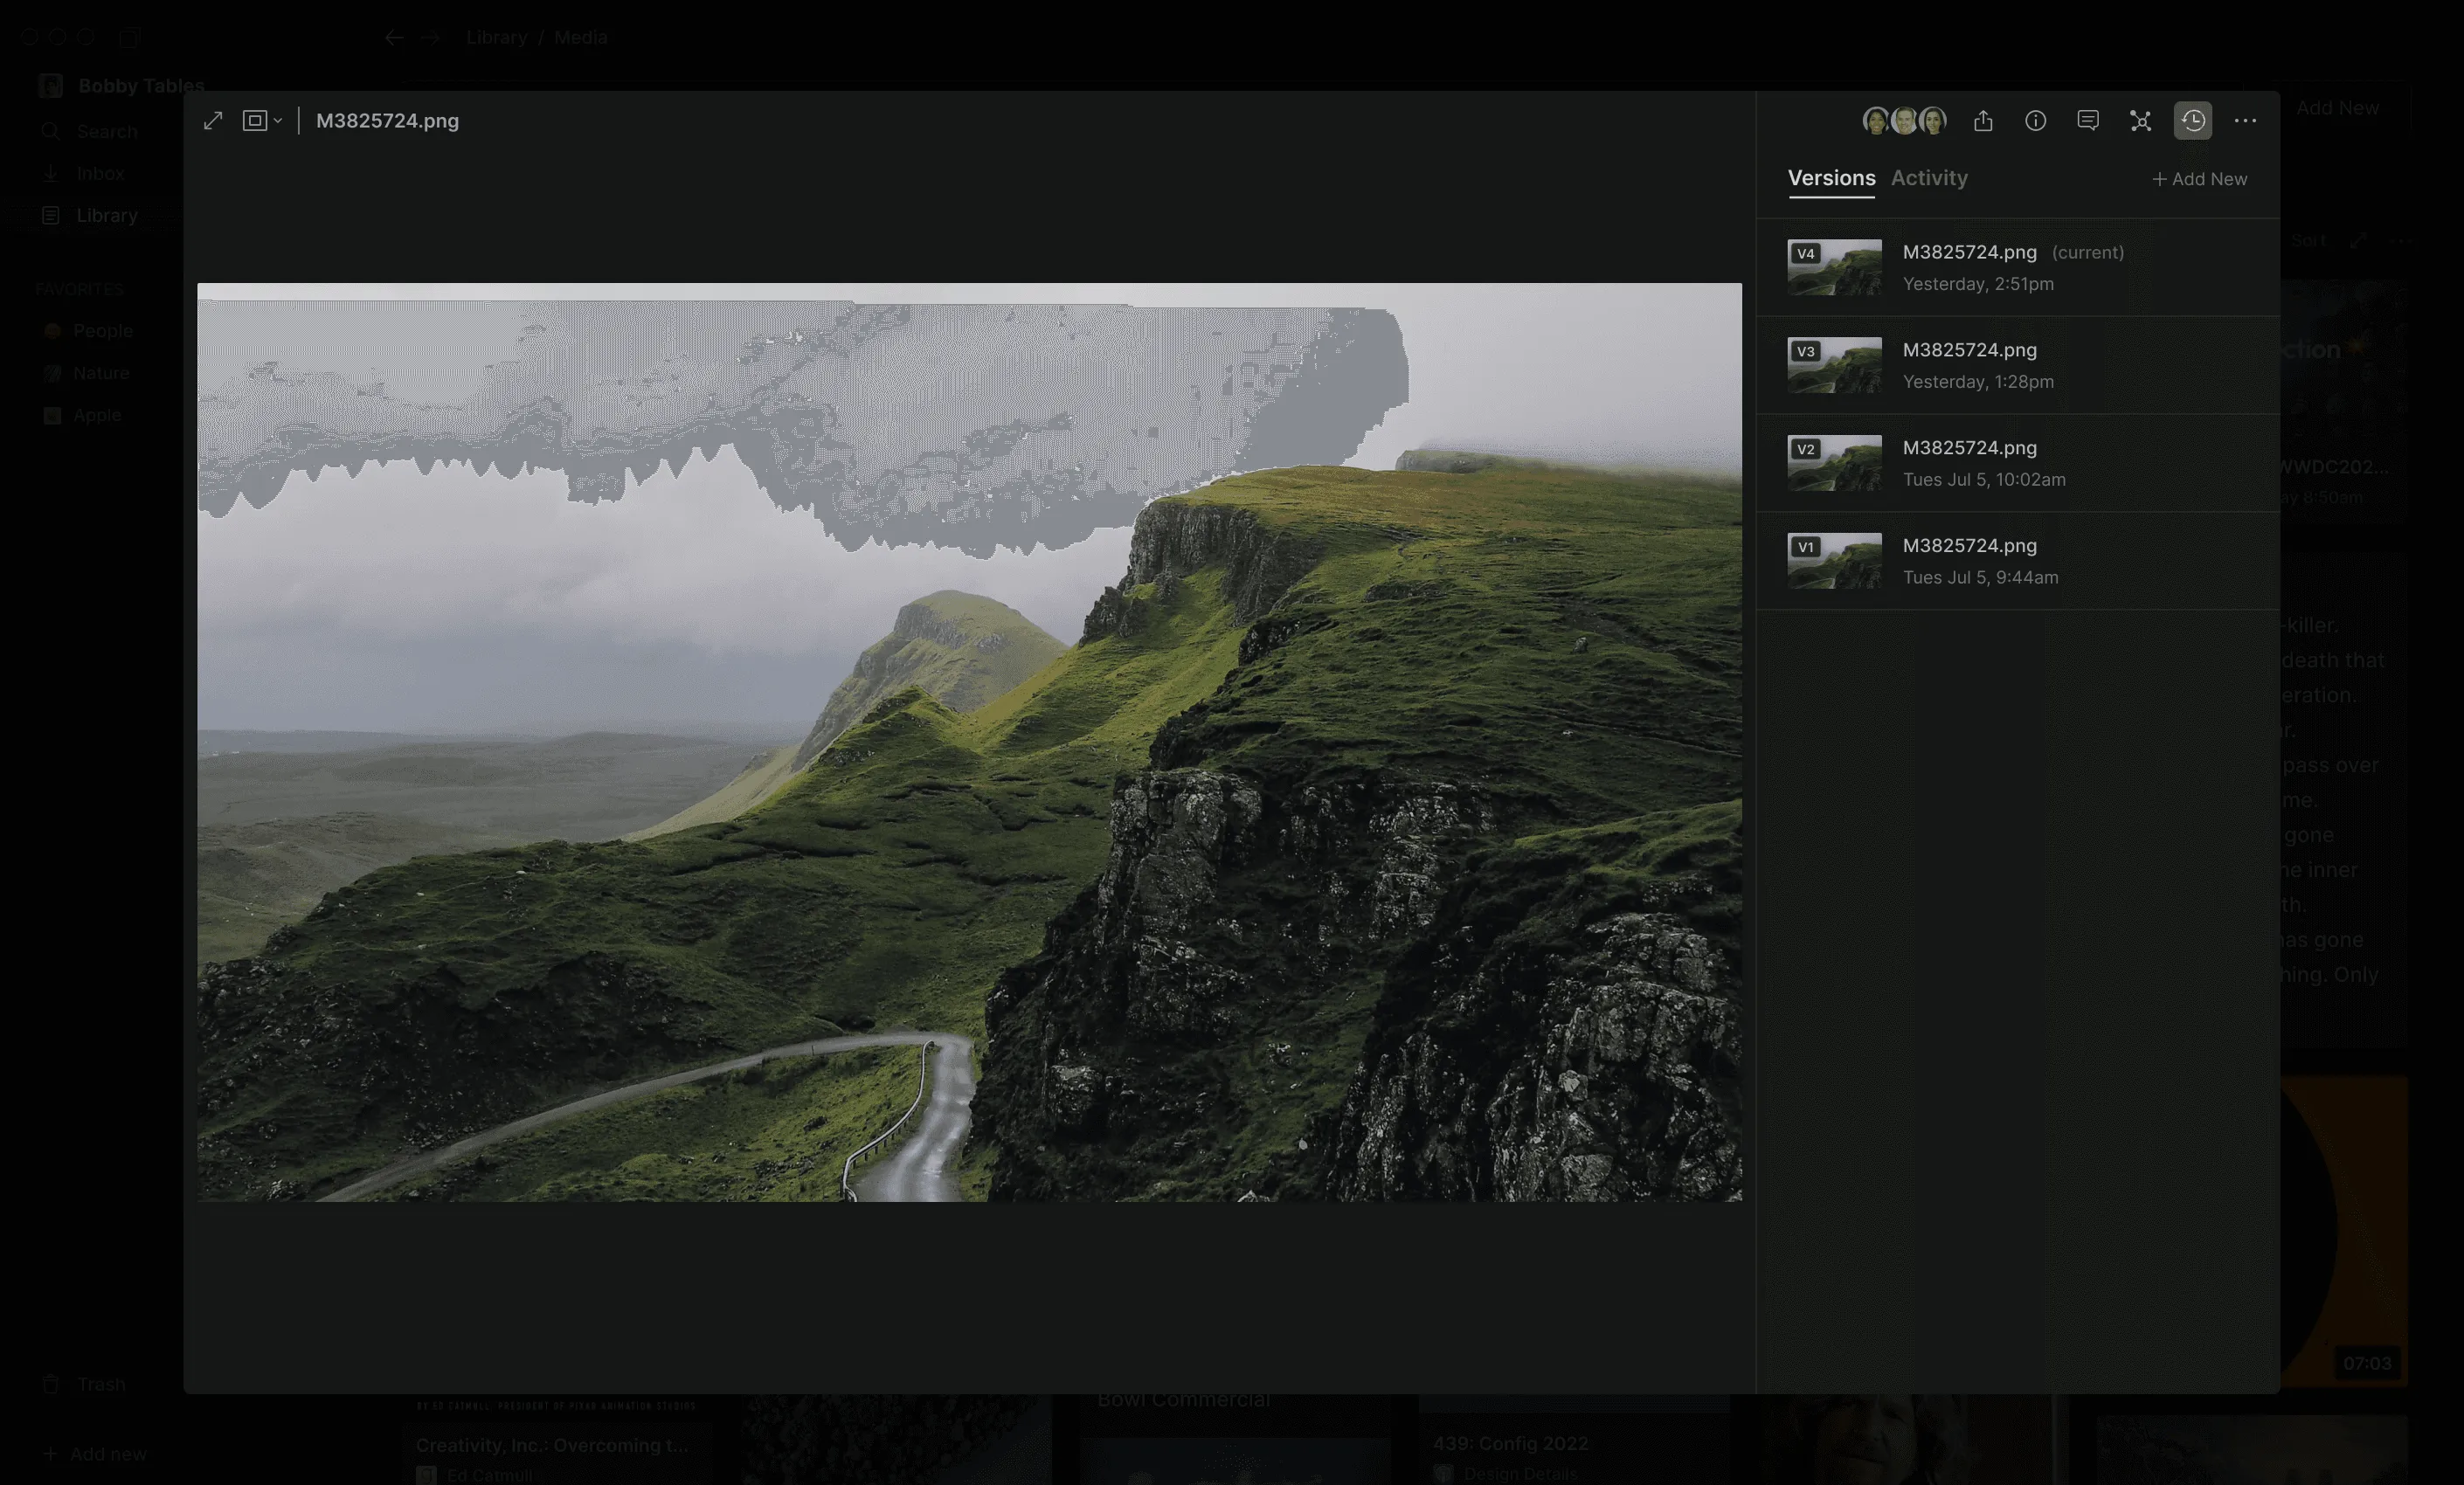Click the 'Tues Jul 5, 9:44am' version timestamp
The height and width of the screenshot is (1485, 2464).
pos(1980,578)
